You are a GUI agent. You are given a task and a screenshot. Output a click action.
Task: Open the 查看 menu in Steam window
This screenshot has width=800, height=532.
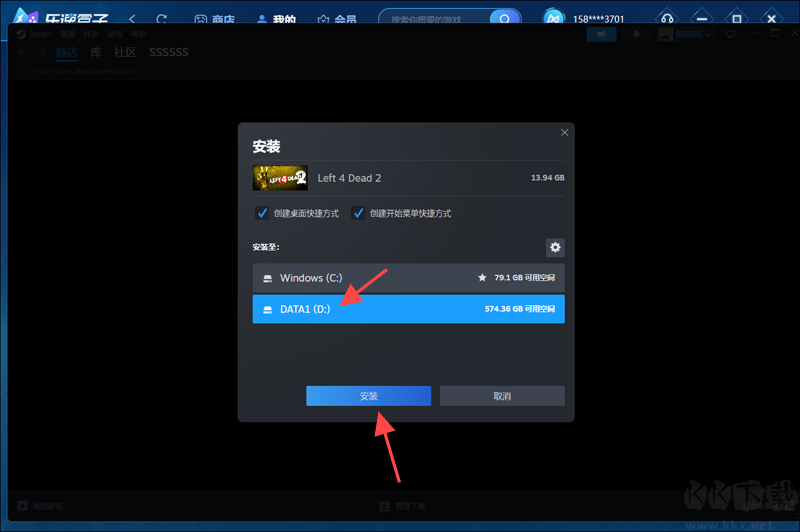point(67,34)
